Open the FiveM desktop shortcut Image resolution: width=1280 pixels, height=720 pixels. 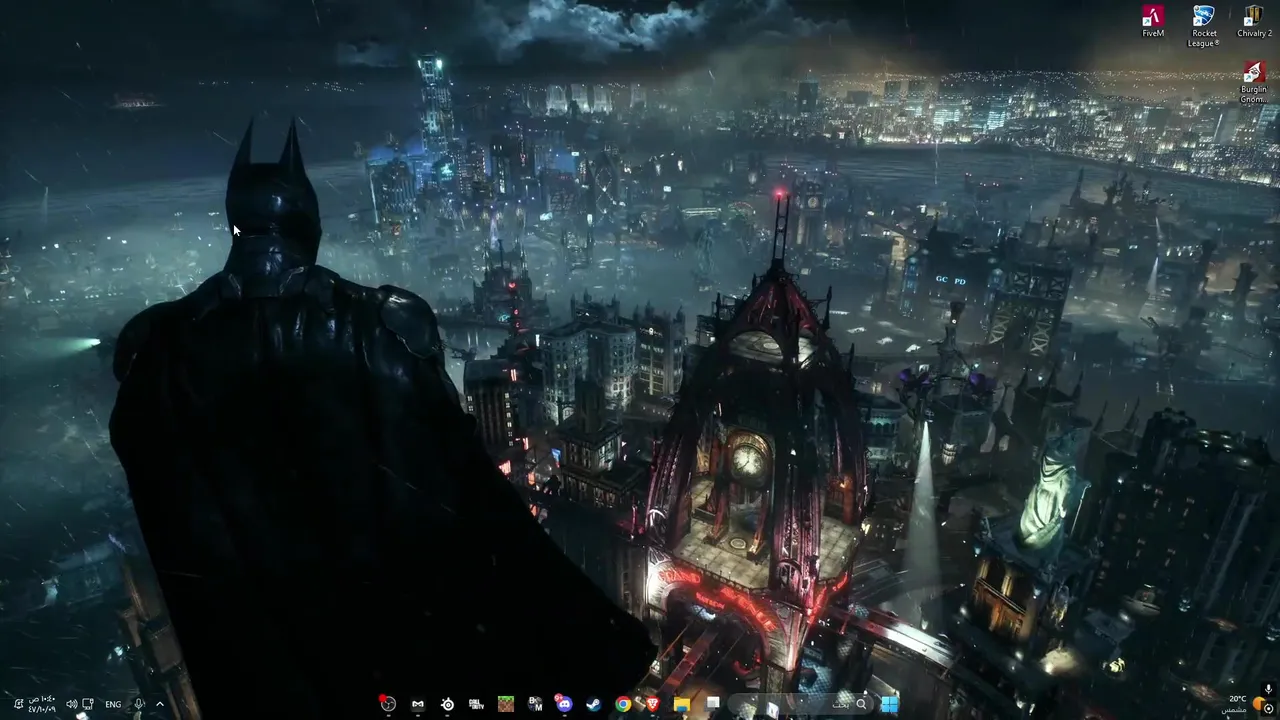tap(1153, 22)
